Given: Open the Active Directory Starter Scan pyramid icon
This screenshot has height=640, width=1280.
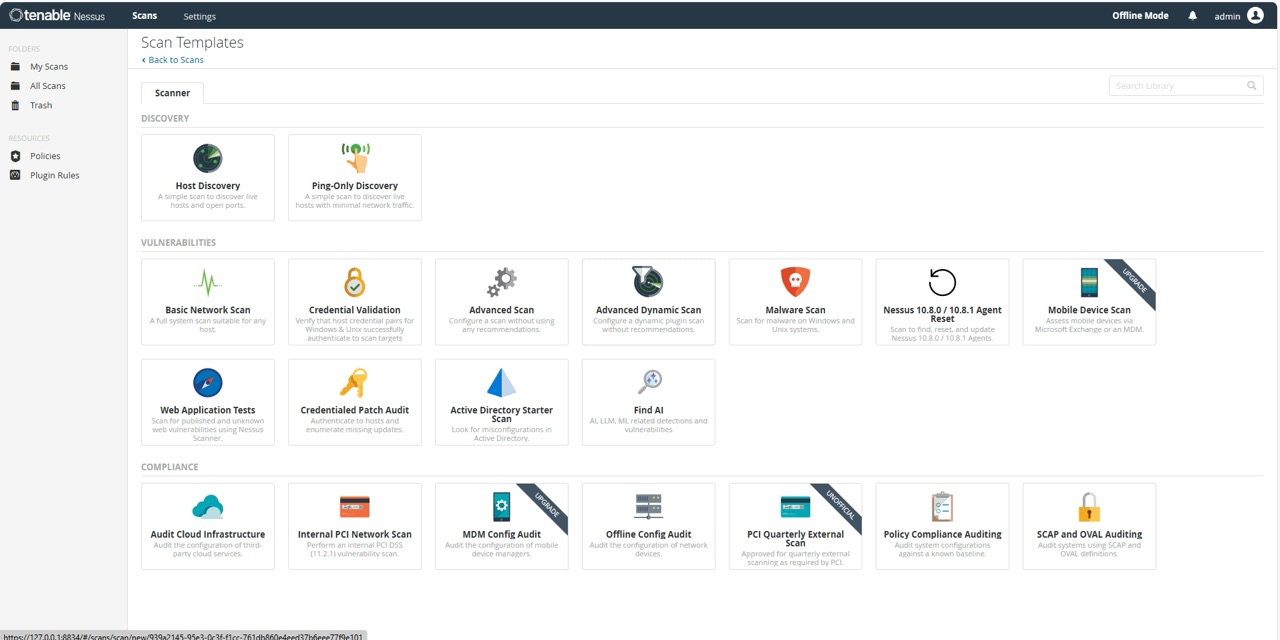Looking at the screenshot, I should click(x=502, y=383).
